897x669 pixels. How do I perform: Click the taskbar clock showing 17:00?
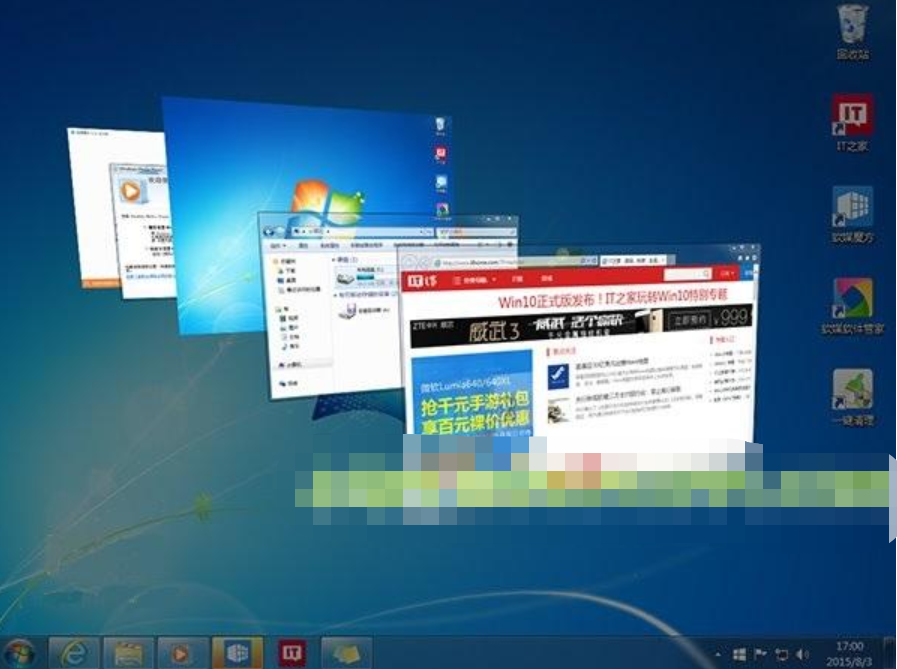pyautogui.click(x=849, y=654)
